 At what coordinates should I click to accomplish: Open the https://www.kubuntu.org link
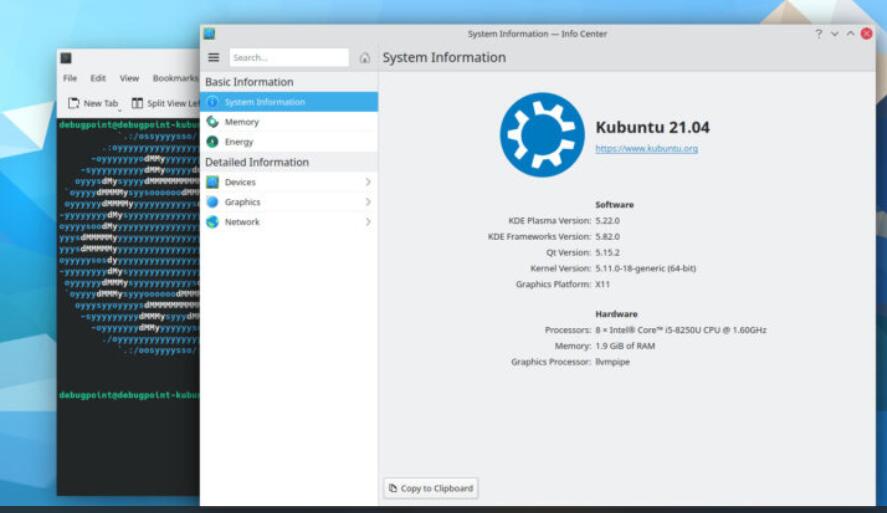647,148
